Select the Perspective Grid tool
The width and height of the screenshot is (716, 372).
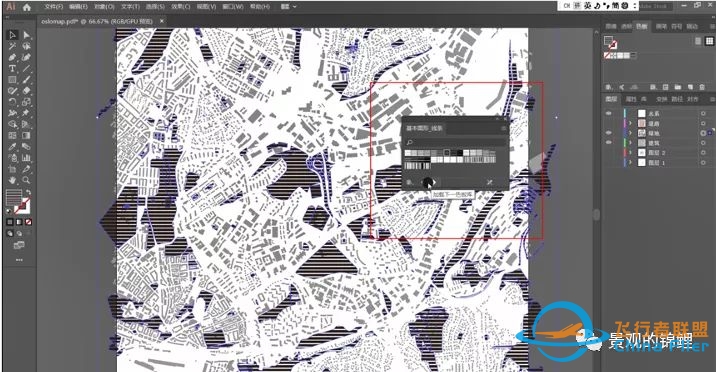(x=26, y=124)
